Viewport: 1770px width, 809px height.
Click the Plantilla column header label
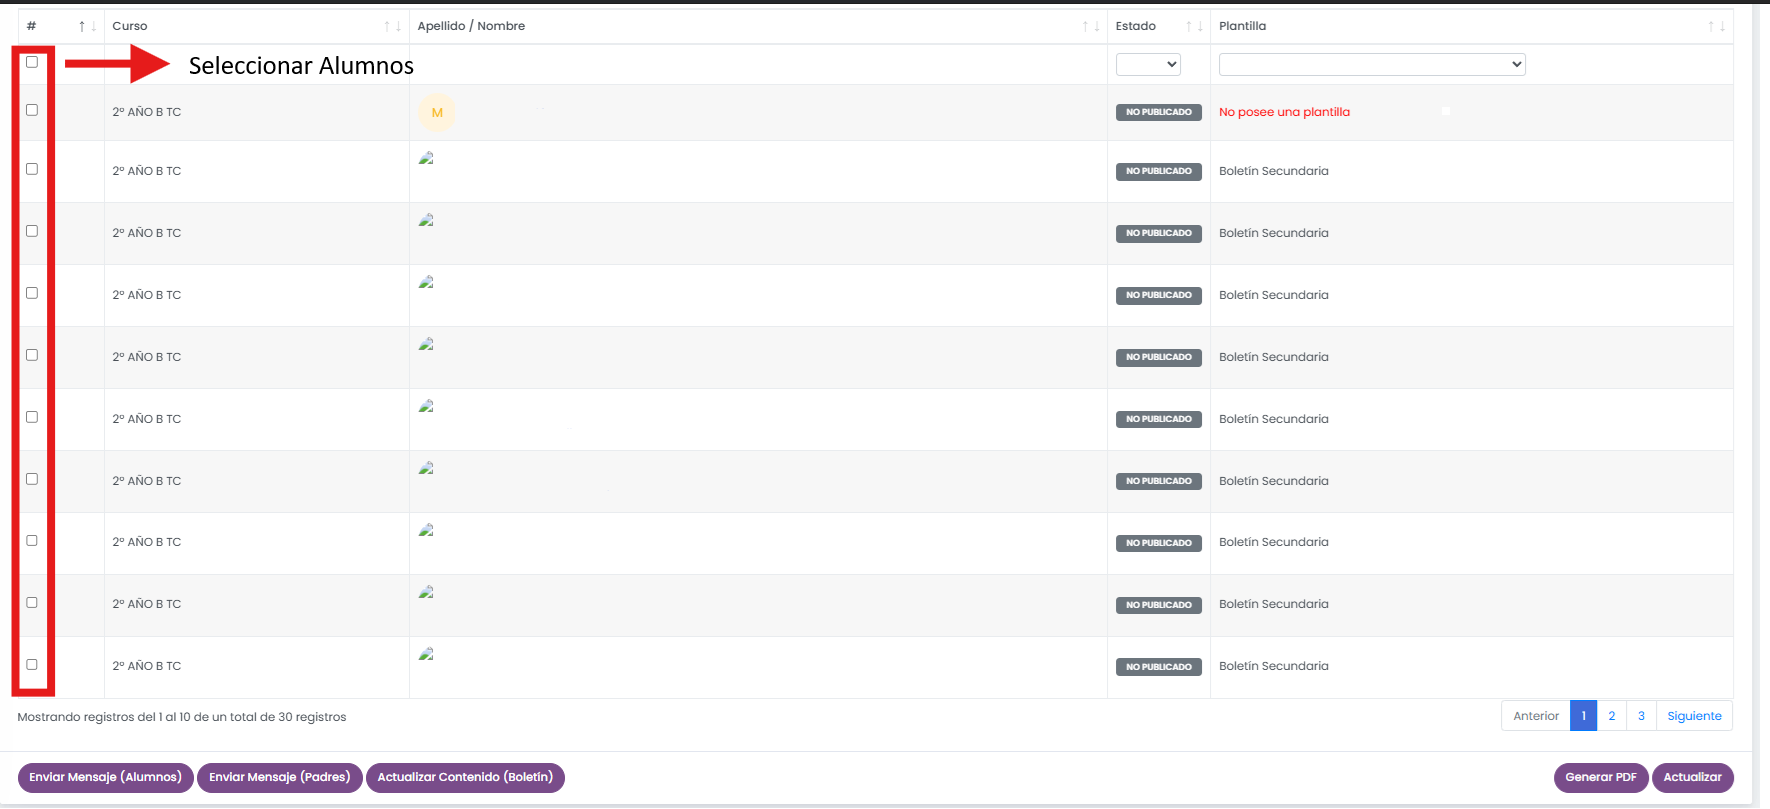click(1242, 26)
